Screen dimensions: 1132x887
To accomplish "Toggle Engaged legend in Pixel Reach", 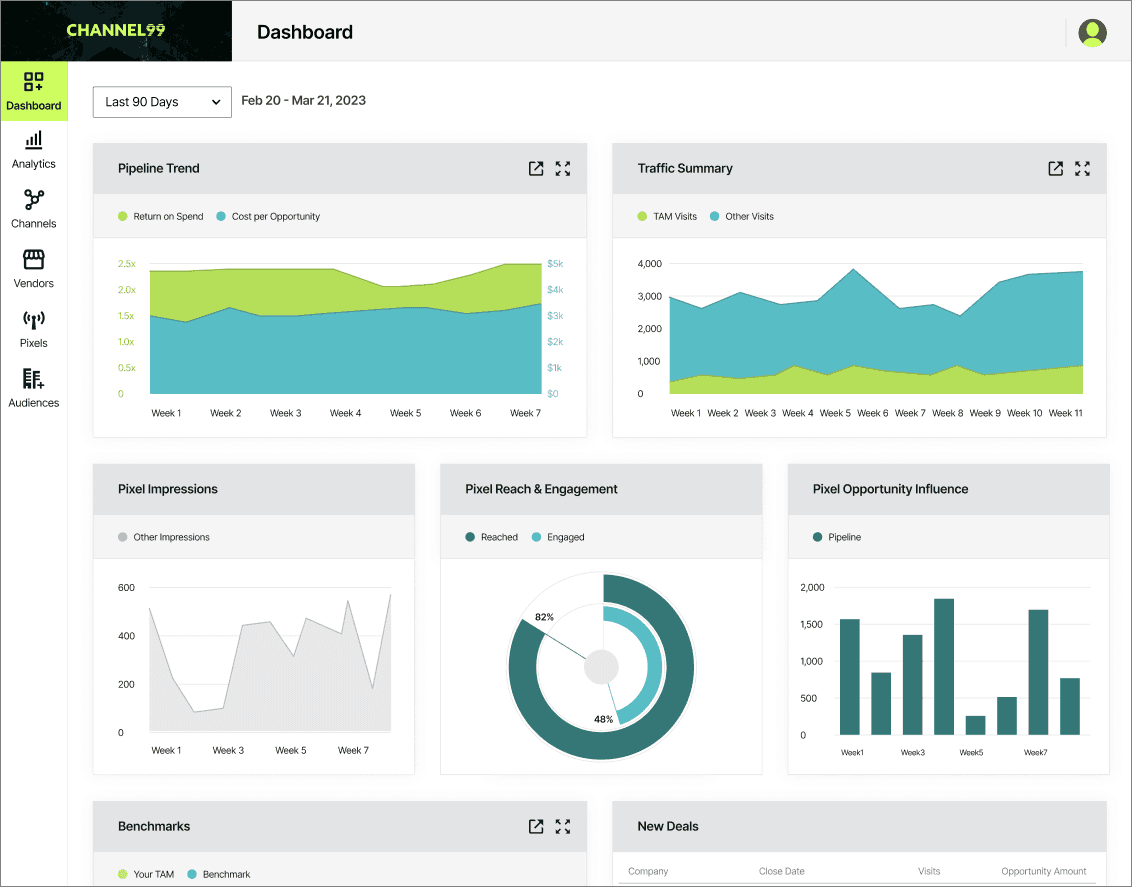I will (558, 537).
